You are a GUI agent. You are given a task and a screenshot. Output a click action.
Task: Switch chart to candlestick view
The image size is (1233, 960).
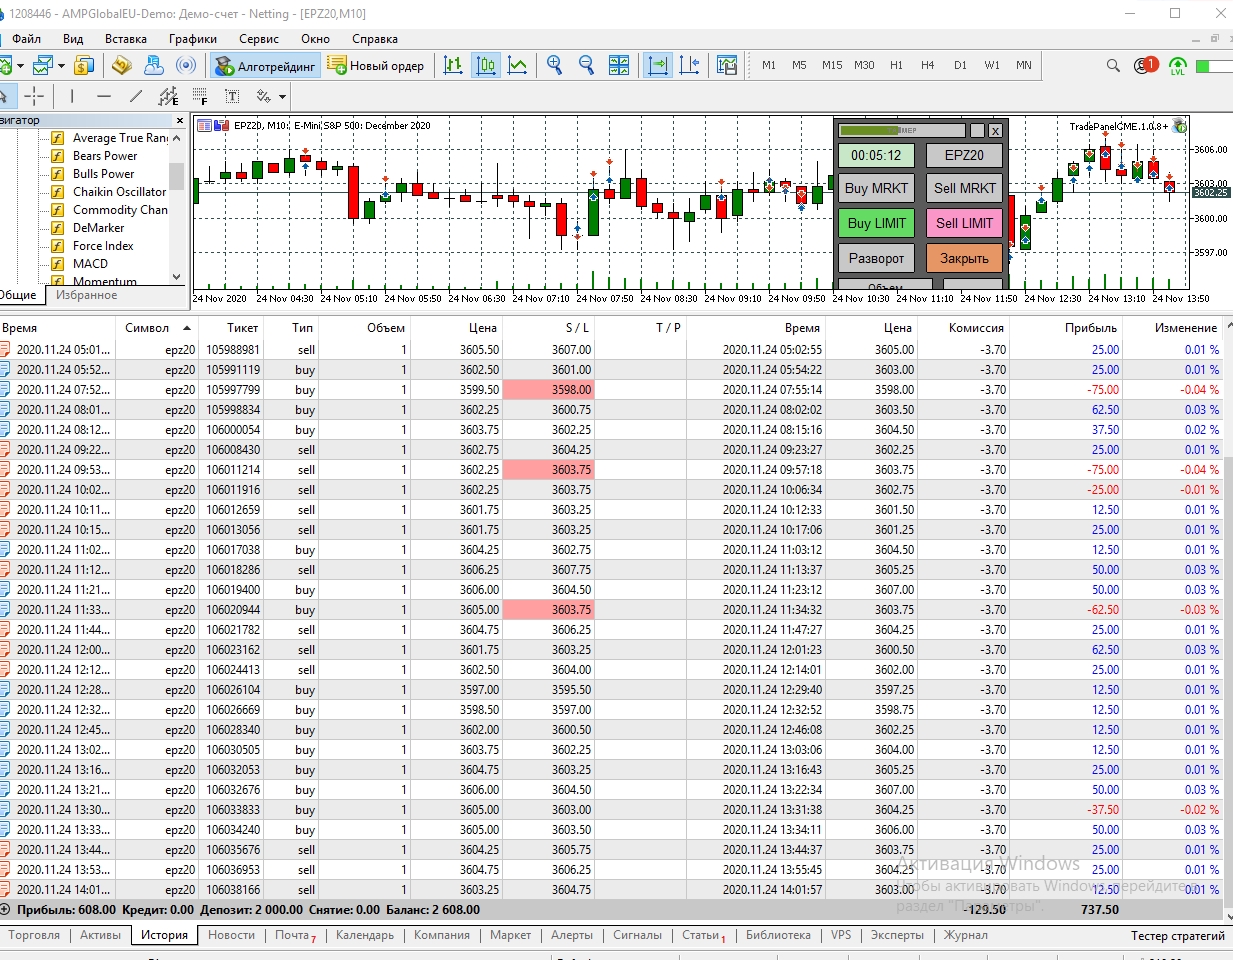tap(486, 66)
